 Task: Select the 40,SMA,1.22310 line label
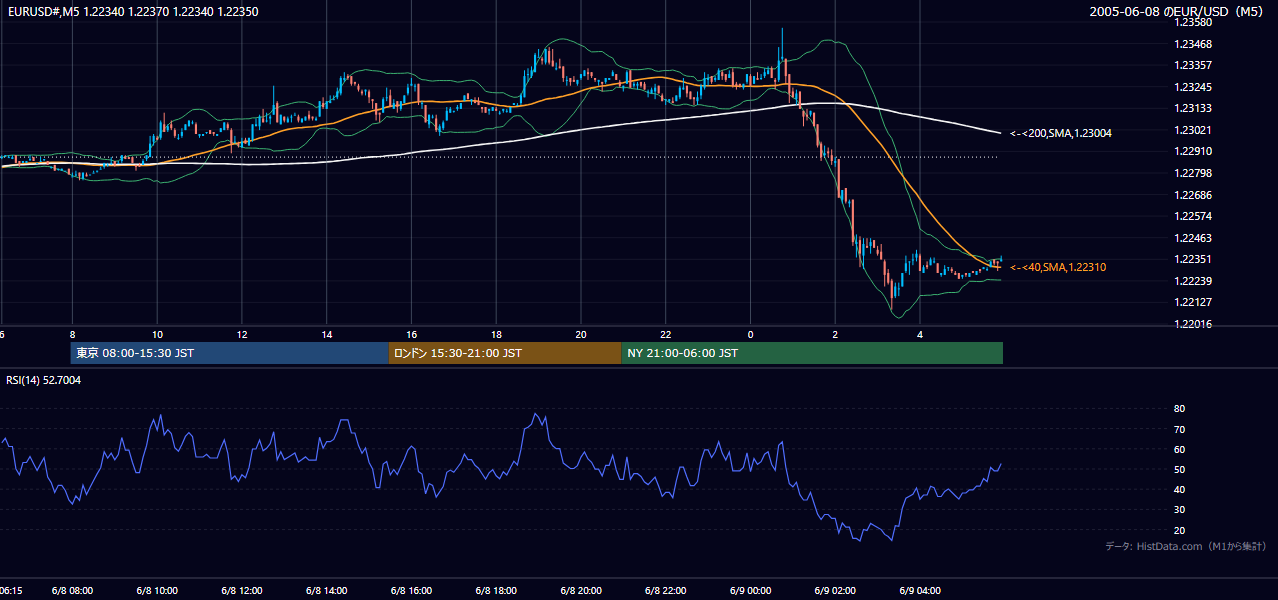(1058, 267)
